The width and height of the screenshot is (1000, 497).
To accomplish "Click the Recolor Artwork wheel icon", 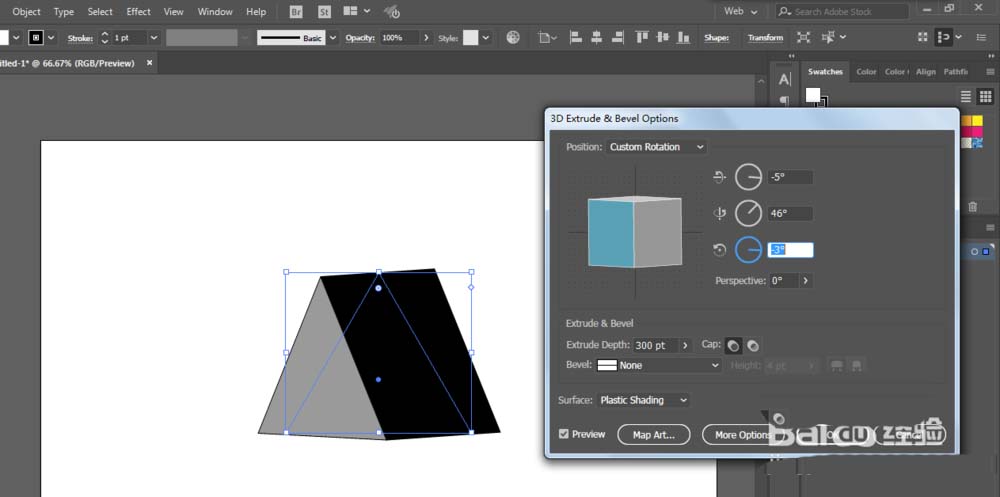I will point(513,38).
